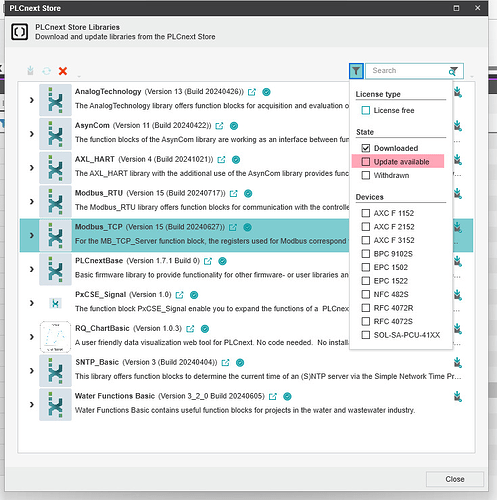Click the search filter icon in search box
The image size is (497, 500).
[x=453, y=71]
